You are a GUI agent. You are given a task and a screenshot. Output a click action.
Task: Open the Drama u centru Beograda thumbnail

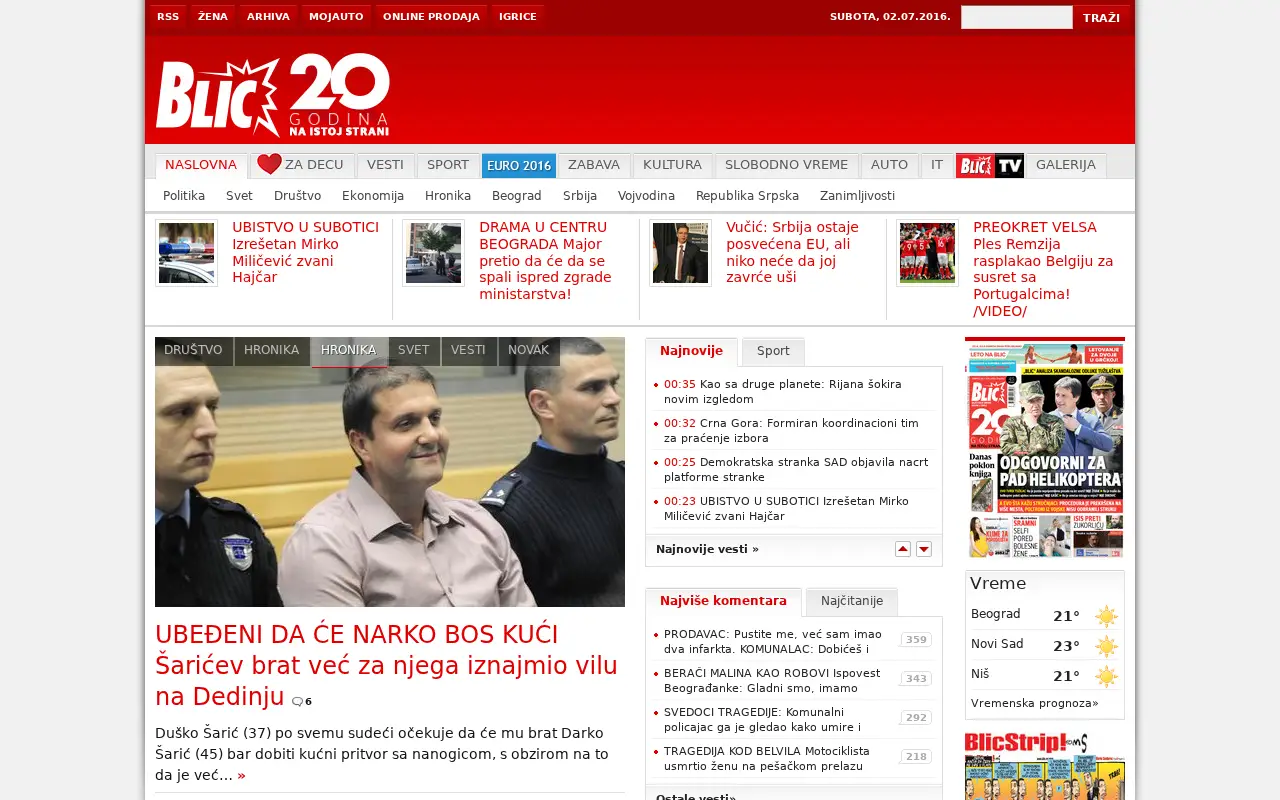click(433, 253)
